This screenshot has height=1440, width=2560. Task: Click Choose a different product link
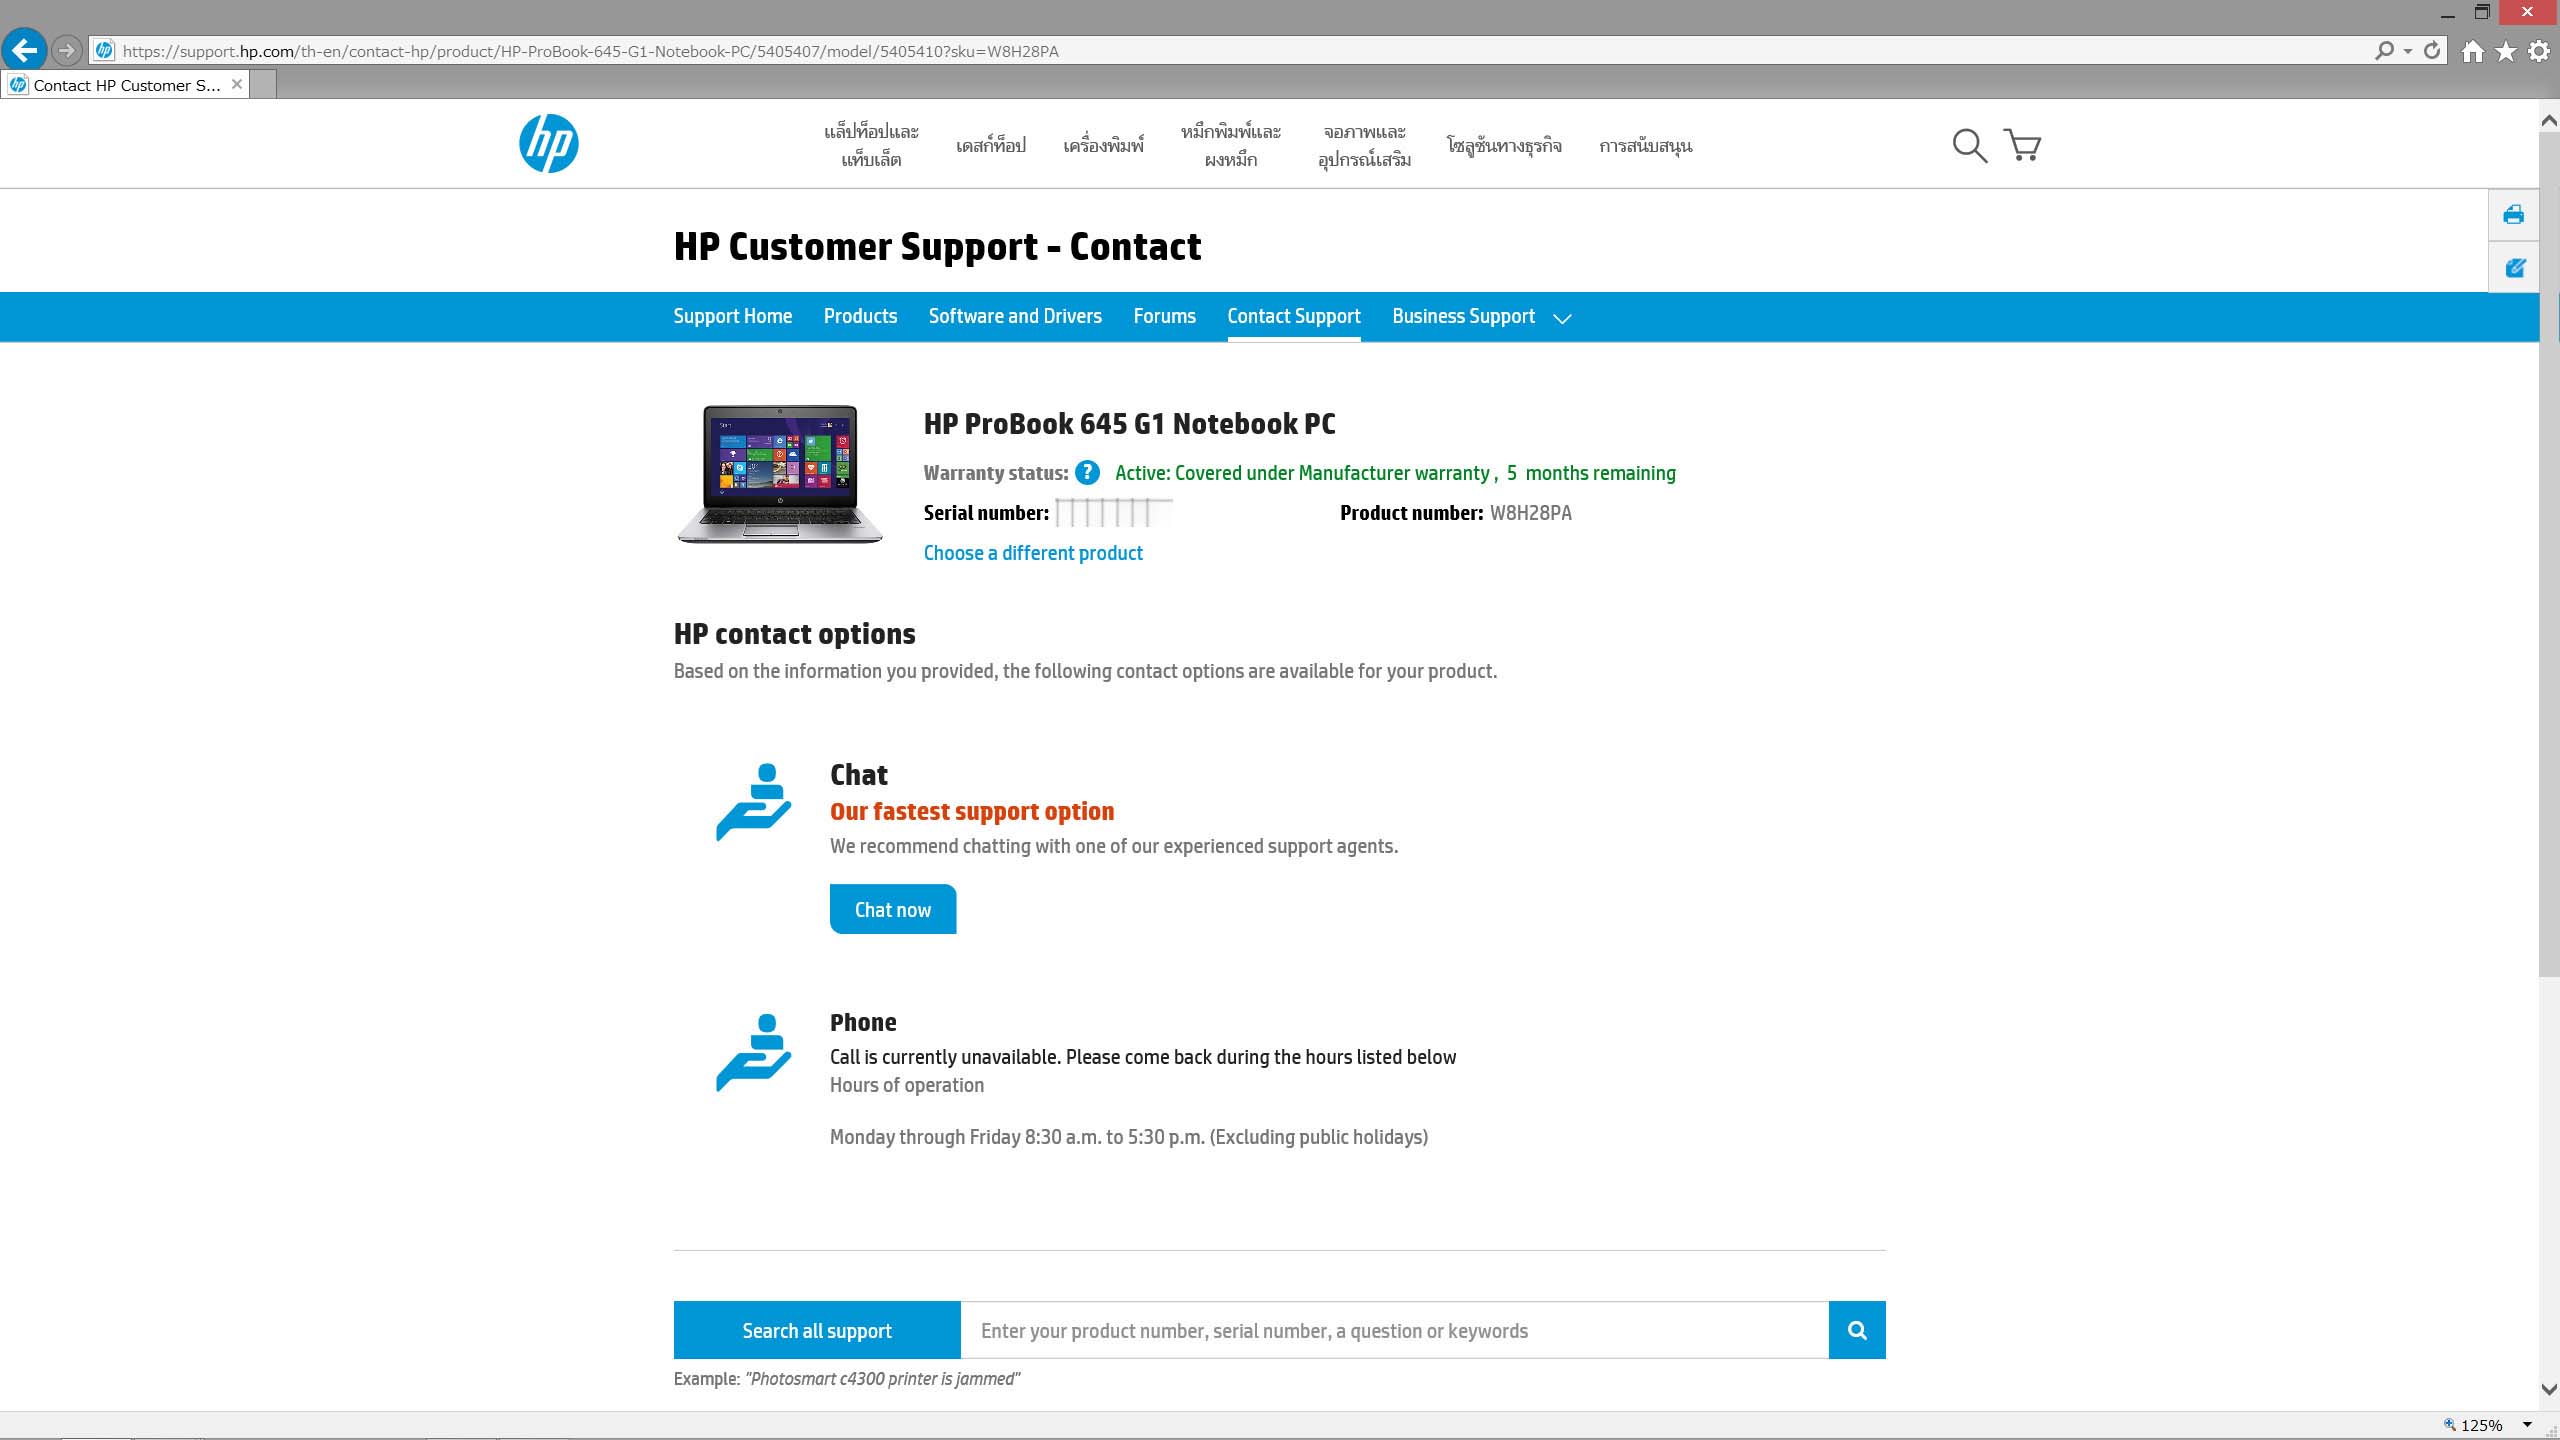pyautogui.click(x=1033, y=553)
